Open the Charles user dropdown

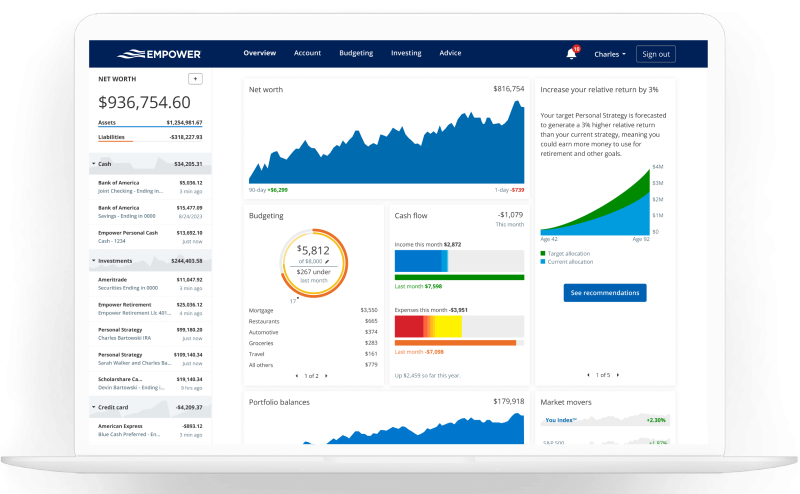(610, 54)
